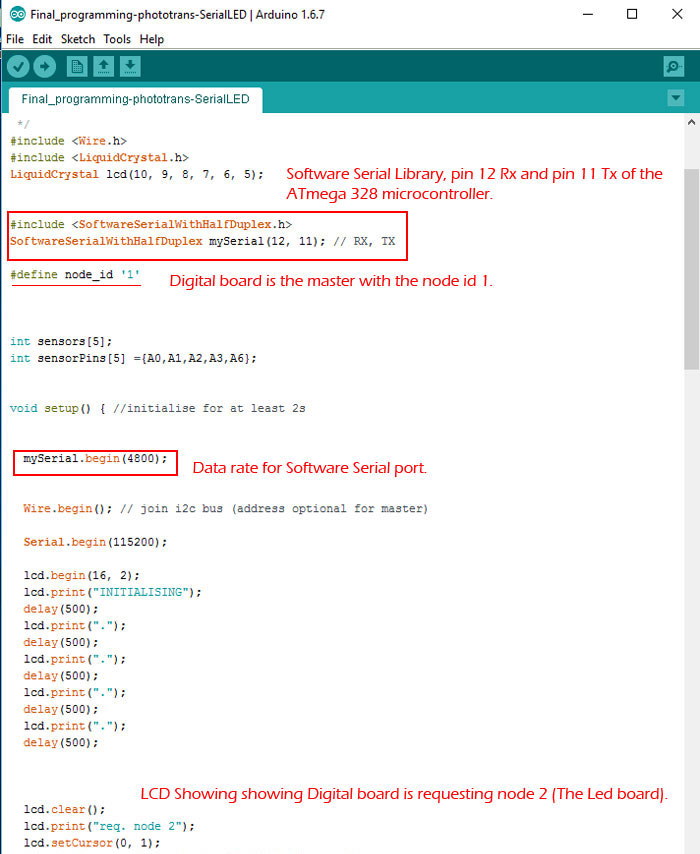
Task: Click the 'mySerial.begin(4800);' line
Action: point(95,459)
